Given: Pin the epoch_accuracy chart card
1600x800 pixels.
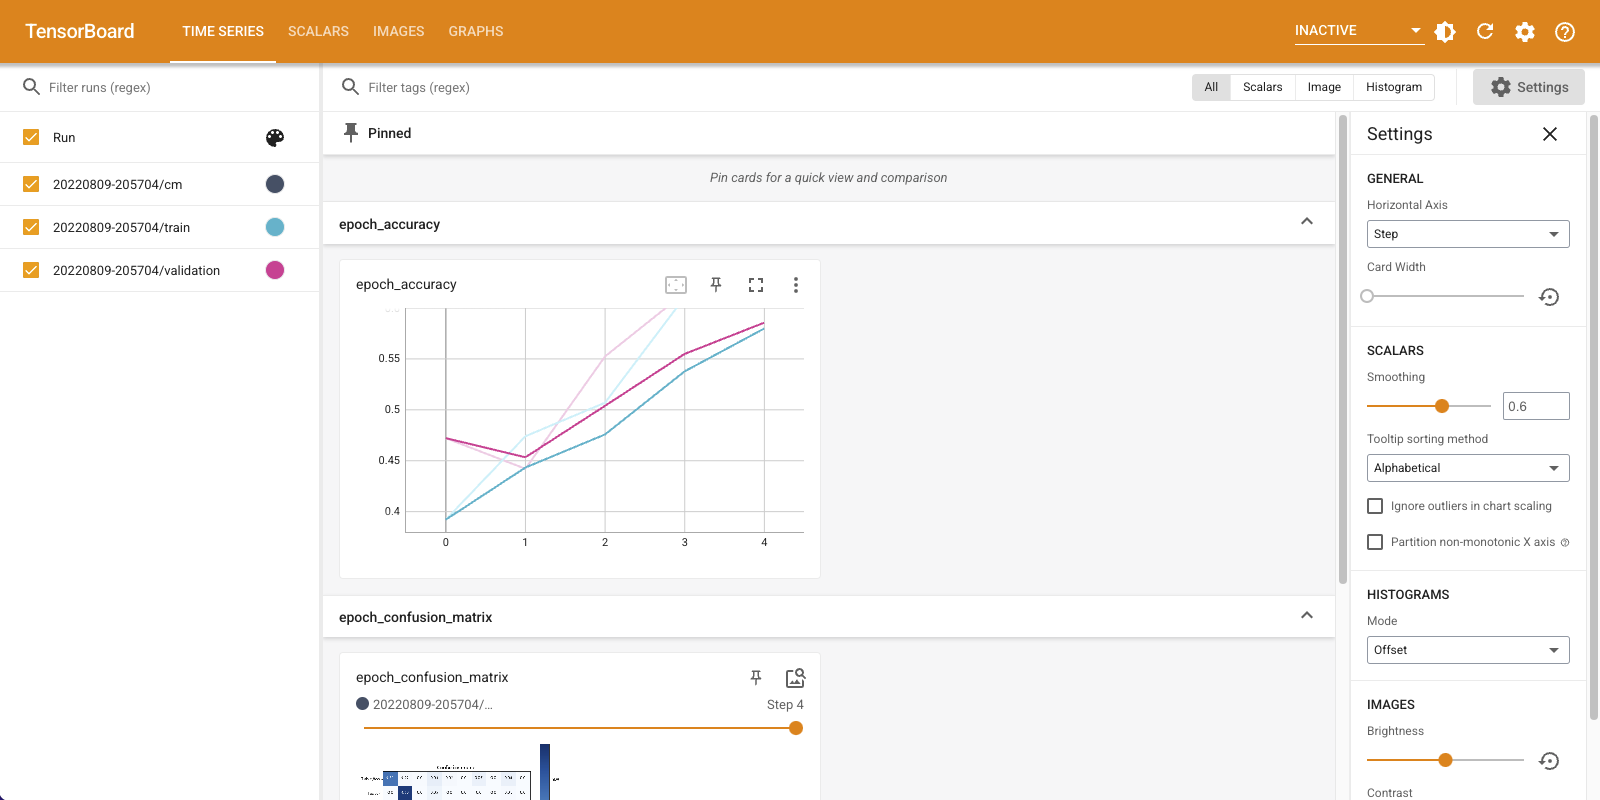Looking at the screenshot, I should click(716, 285).
